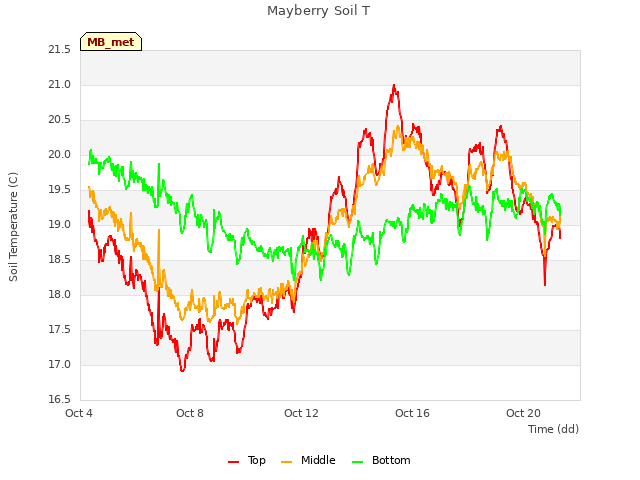Click the orange Middle legend swatch
Image resolution: width=640 pixels, height=480 pixels.
287,462
